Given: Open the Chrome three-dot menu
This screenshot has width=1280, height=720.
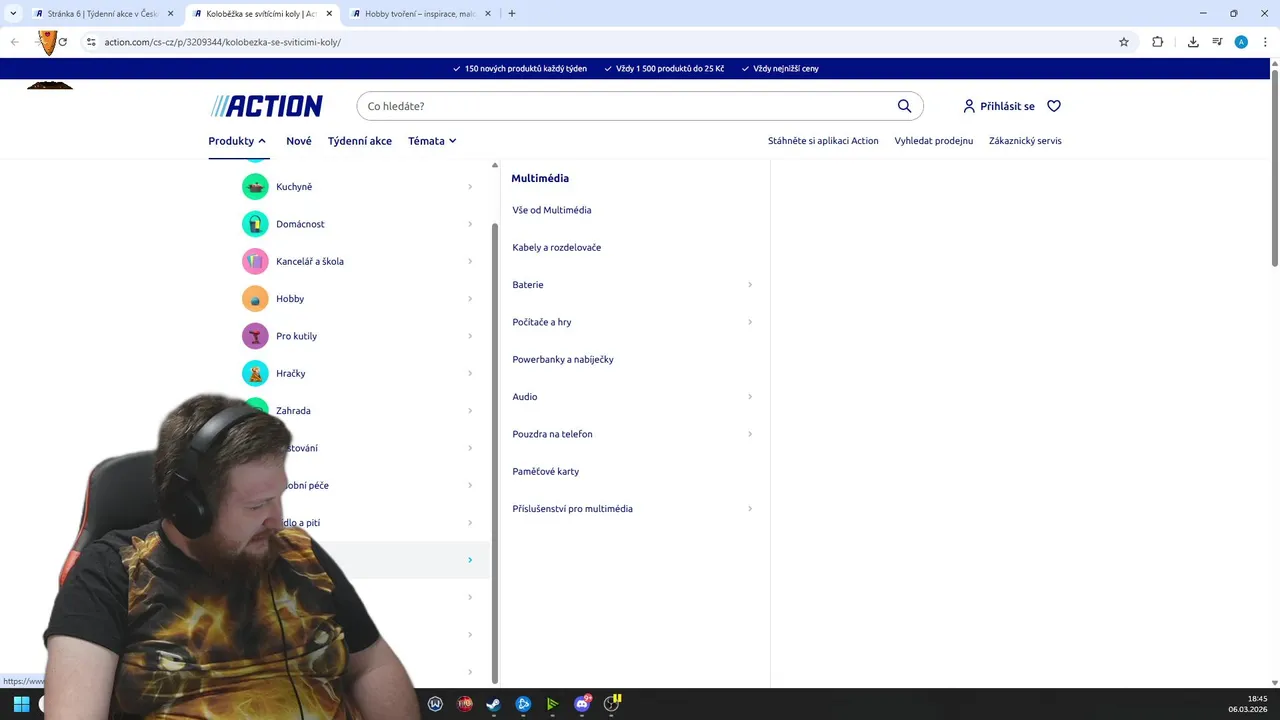Looking at the screenshot, I should [x=1265, y=42].
